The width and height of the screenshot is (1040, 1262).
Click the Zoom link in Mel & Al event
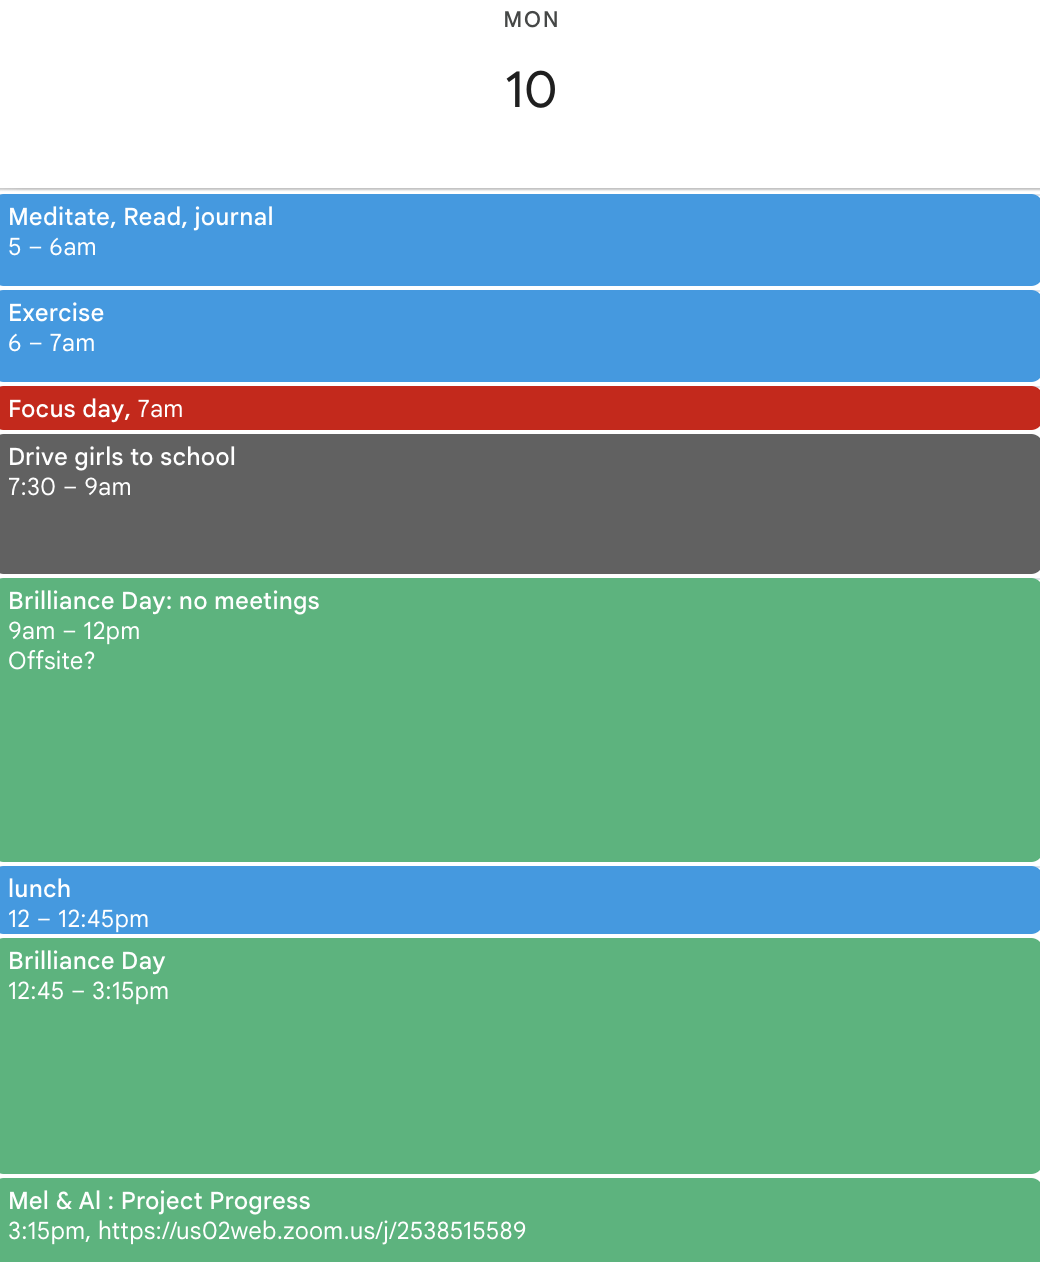click(x=312, y=1231)
